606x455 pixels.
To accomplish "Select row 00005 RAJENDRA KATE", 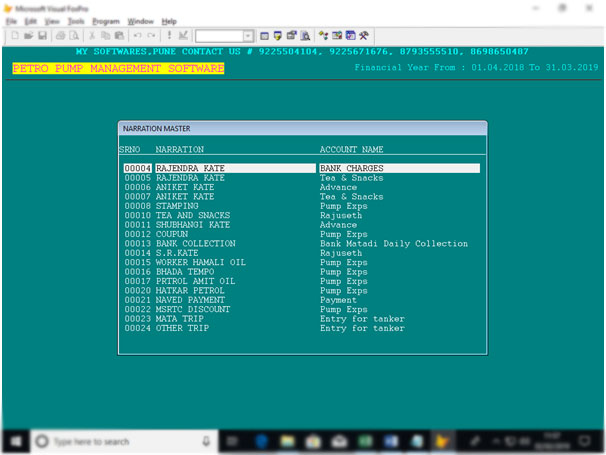I will coord(302,178).
